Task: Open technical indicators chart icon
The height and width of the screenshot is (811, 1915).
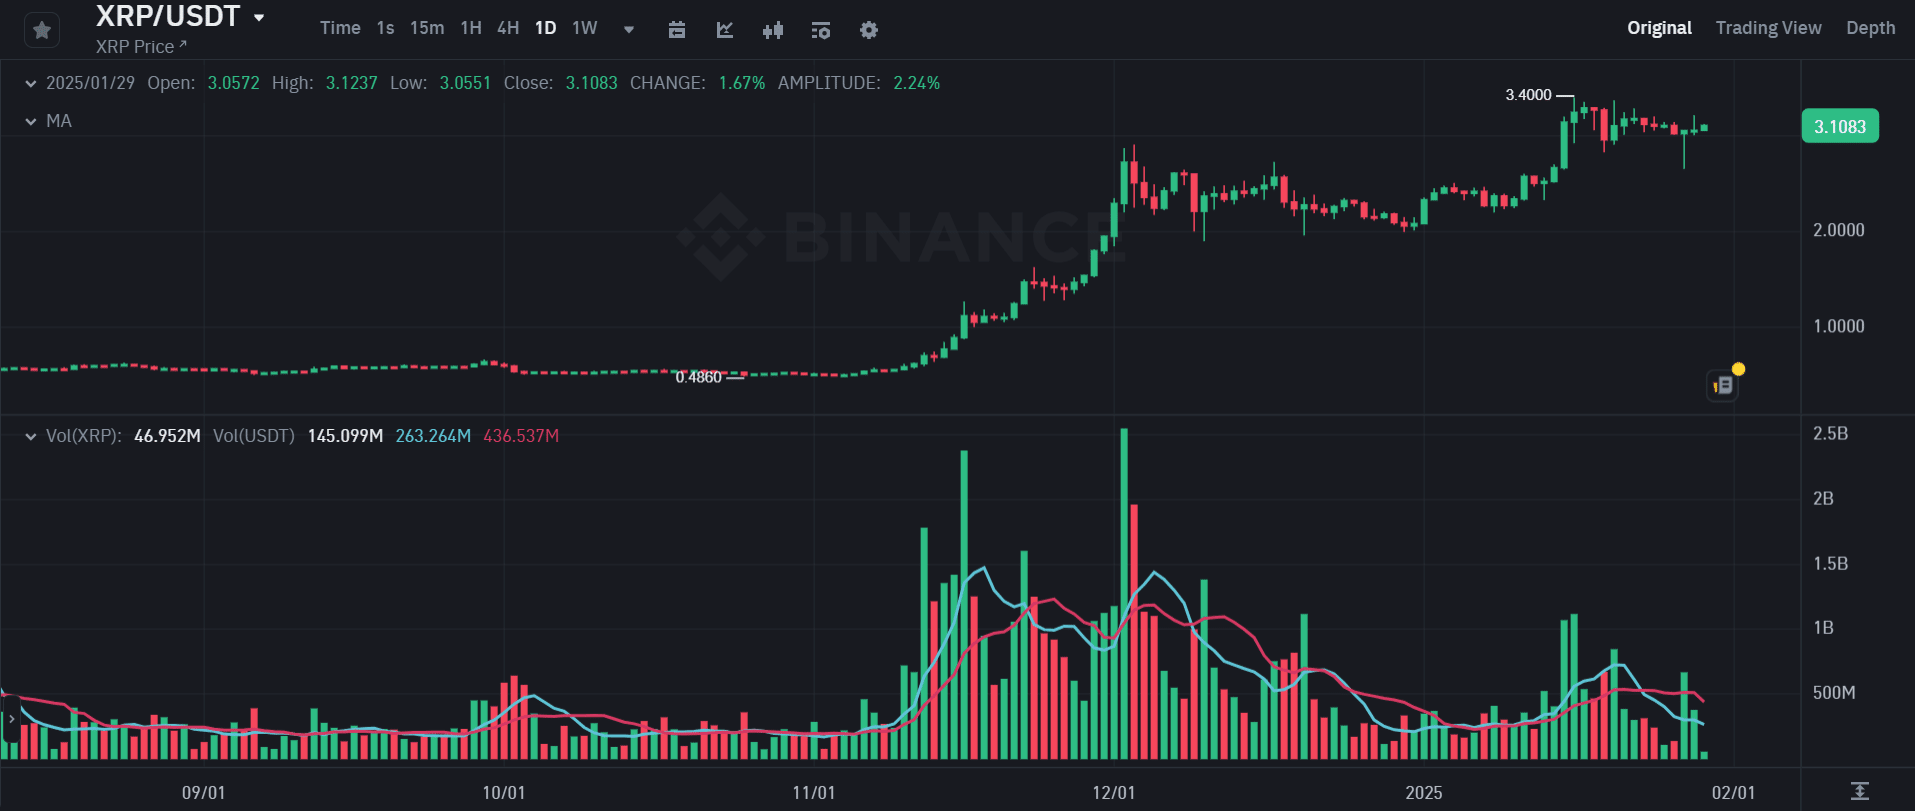Action: (x=725, y=30)
